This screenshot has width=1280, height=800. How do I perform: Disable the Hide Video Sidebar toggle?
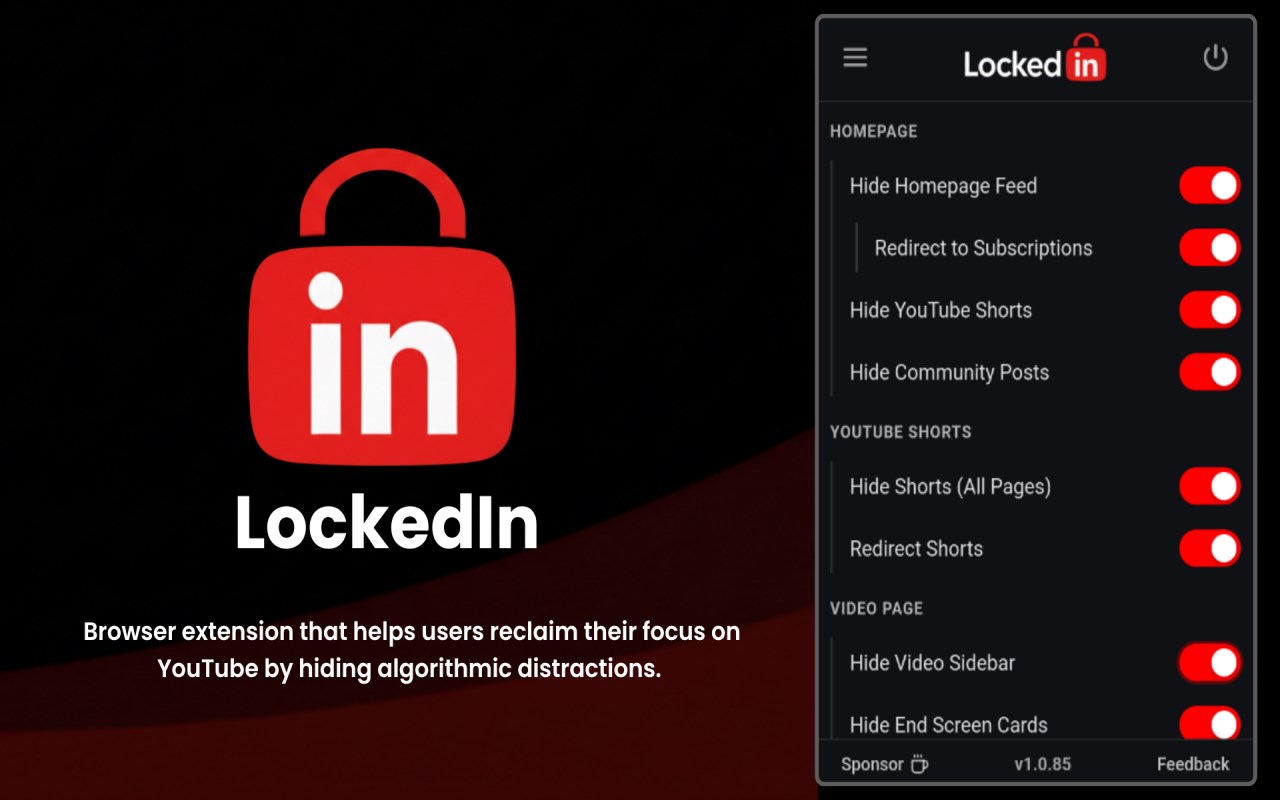[1209, 663]
